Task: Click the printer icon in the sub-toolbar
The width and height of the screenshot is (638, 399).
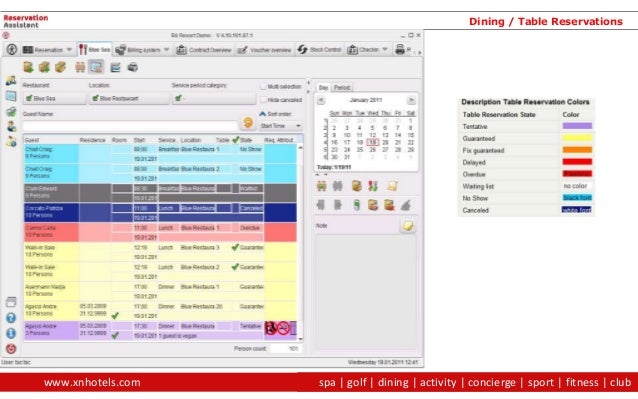Action: point(133,68)
